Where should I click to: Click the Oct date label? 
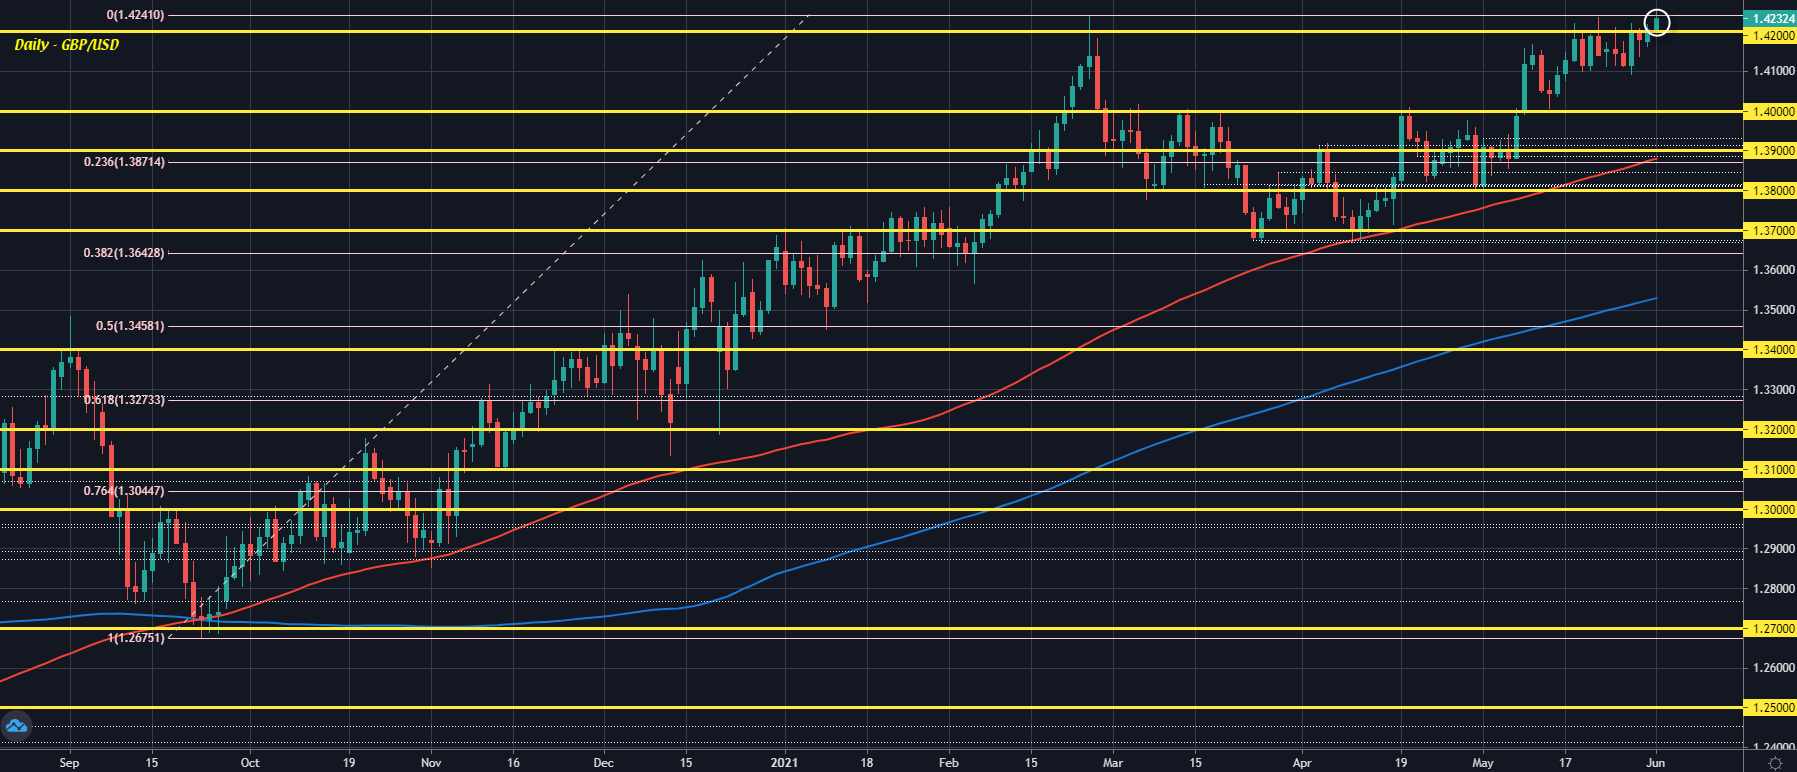pos(250,763)
